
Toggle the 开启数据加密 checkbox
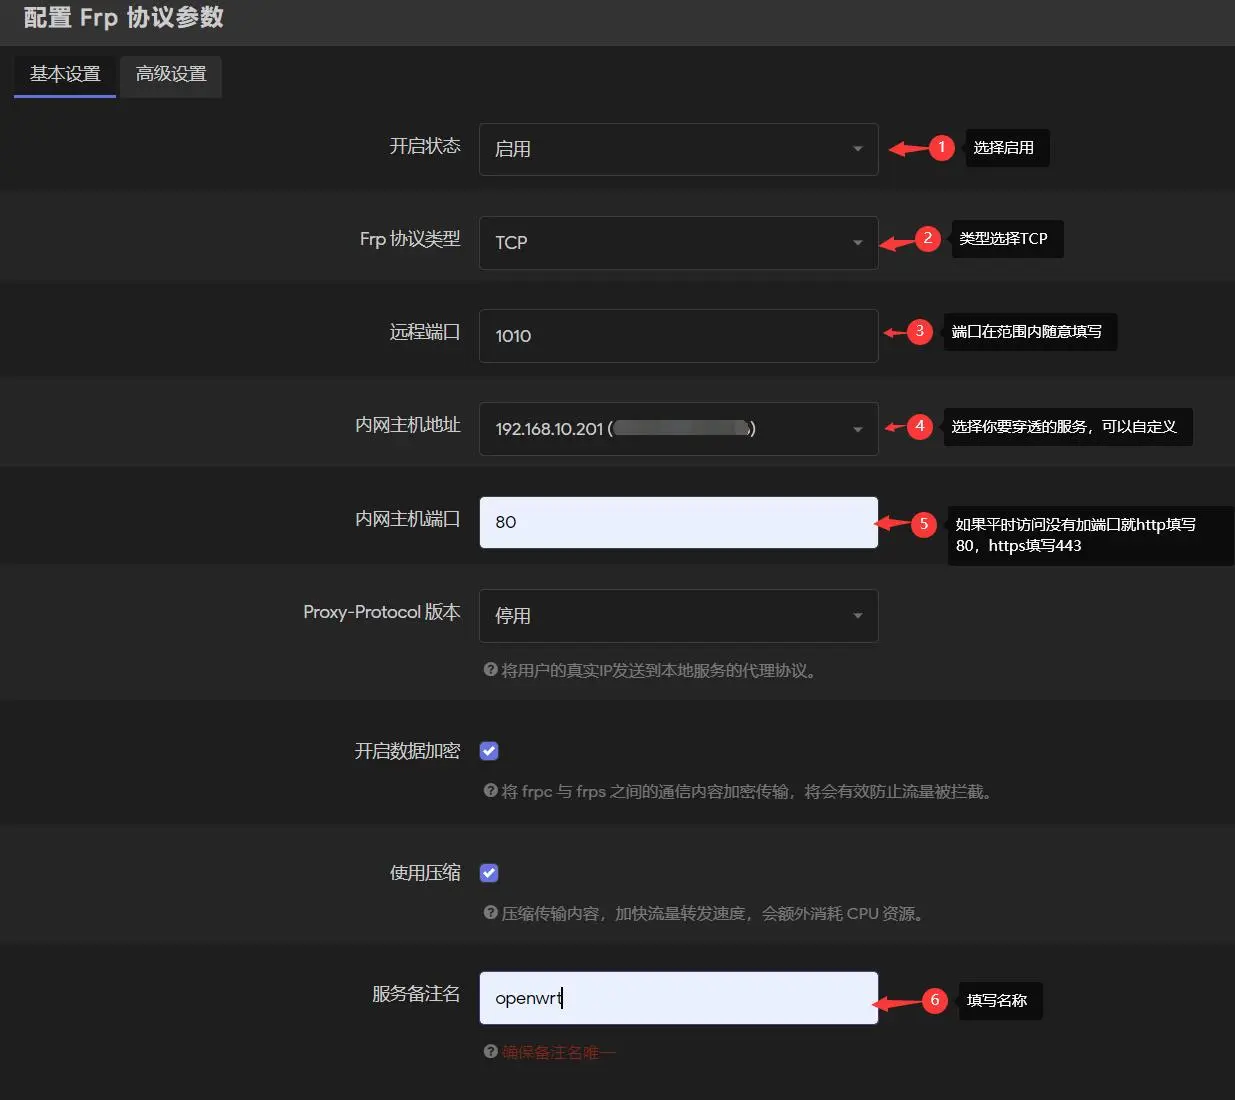(x=489, y=751)
